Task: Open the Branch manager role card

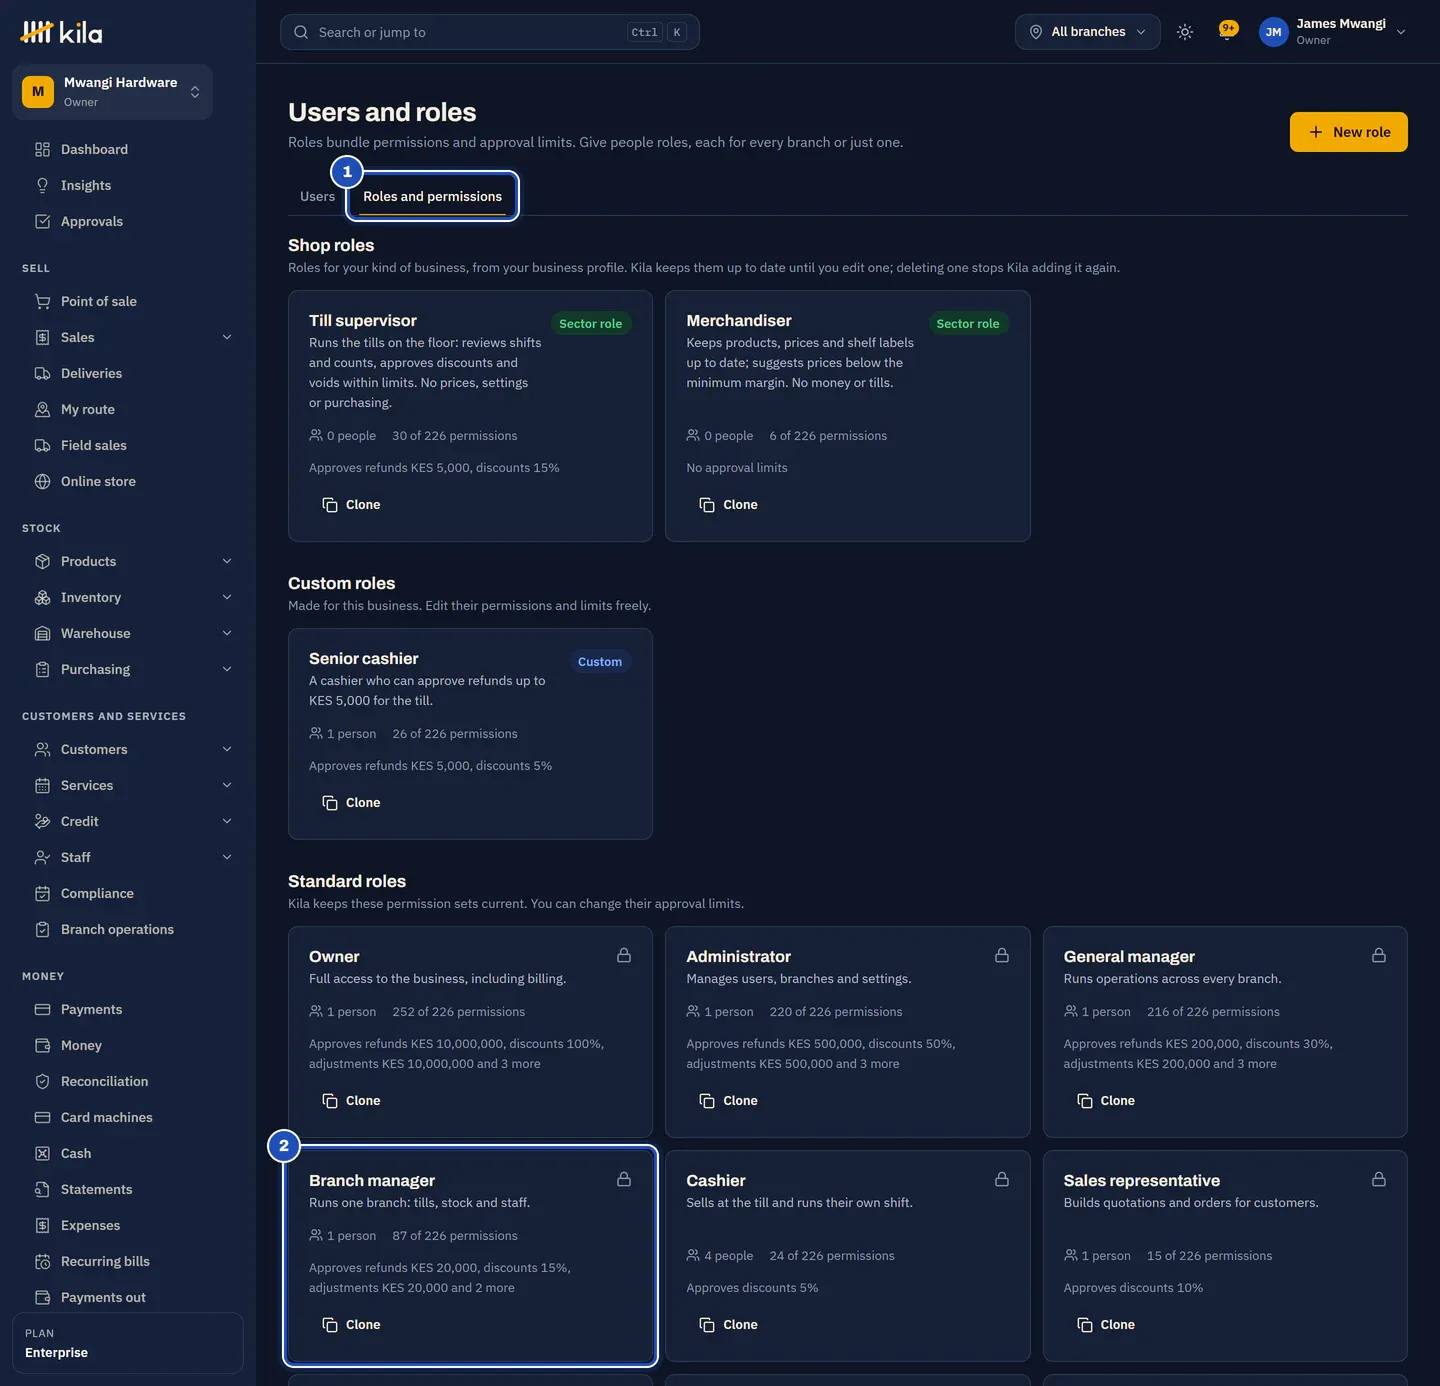Action: [x=470, y=1256]
